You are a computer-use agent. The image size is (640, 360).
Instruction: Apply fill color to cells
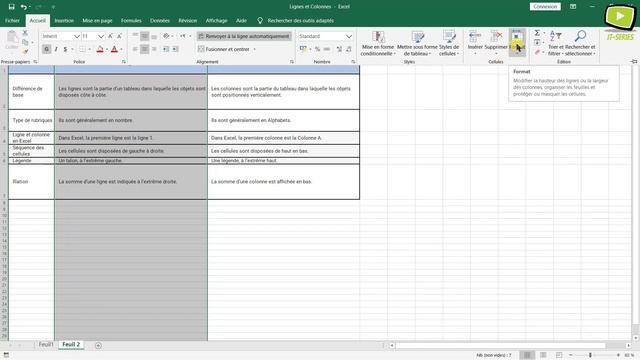point(100,49)
